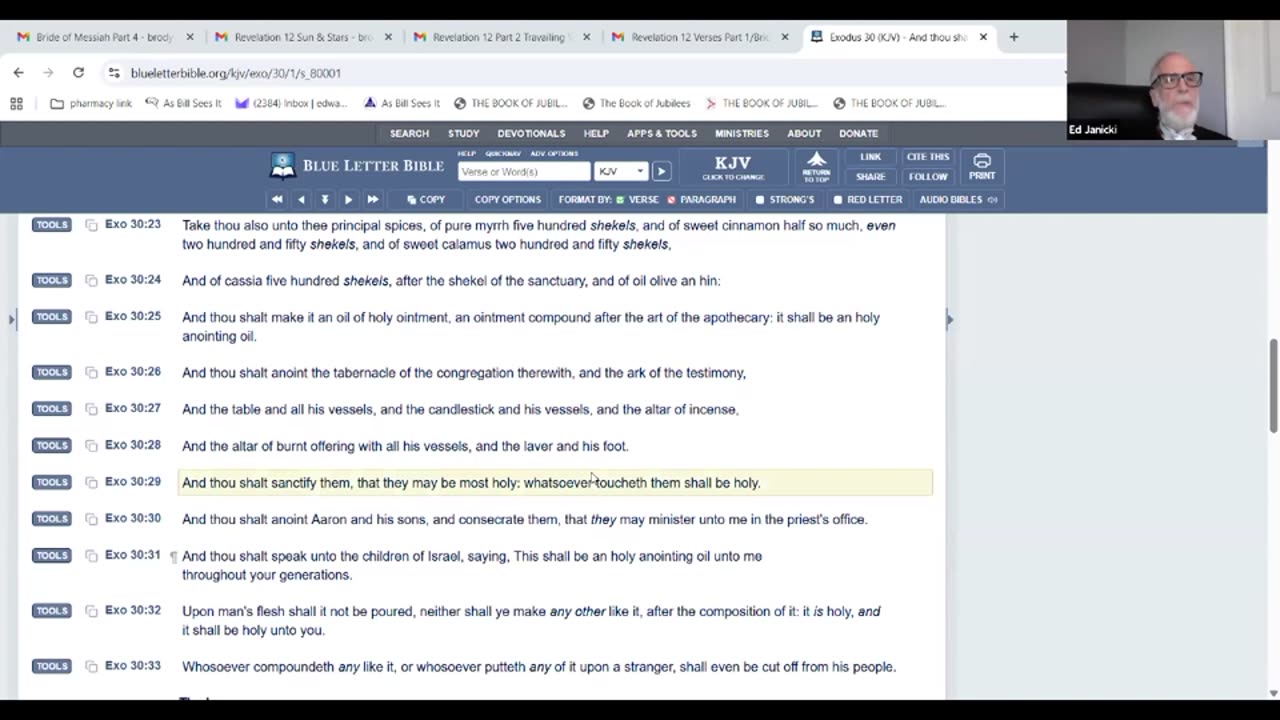
Task: Go to next chapter with right arrow
Action: click(348, 200)
